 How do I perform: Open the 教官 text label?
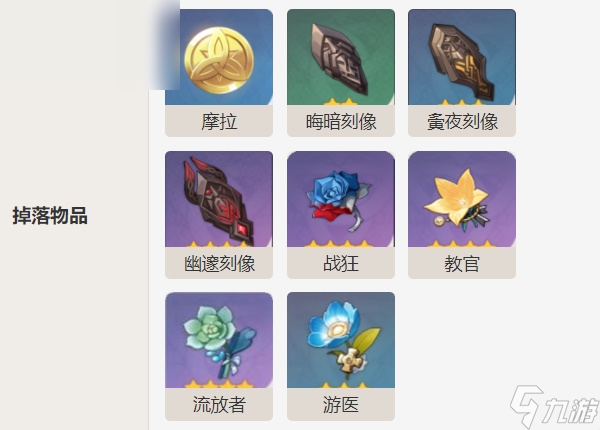462,264
